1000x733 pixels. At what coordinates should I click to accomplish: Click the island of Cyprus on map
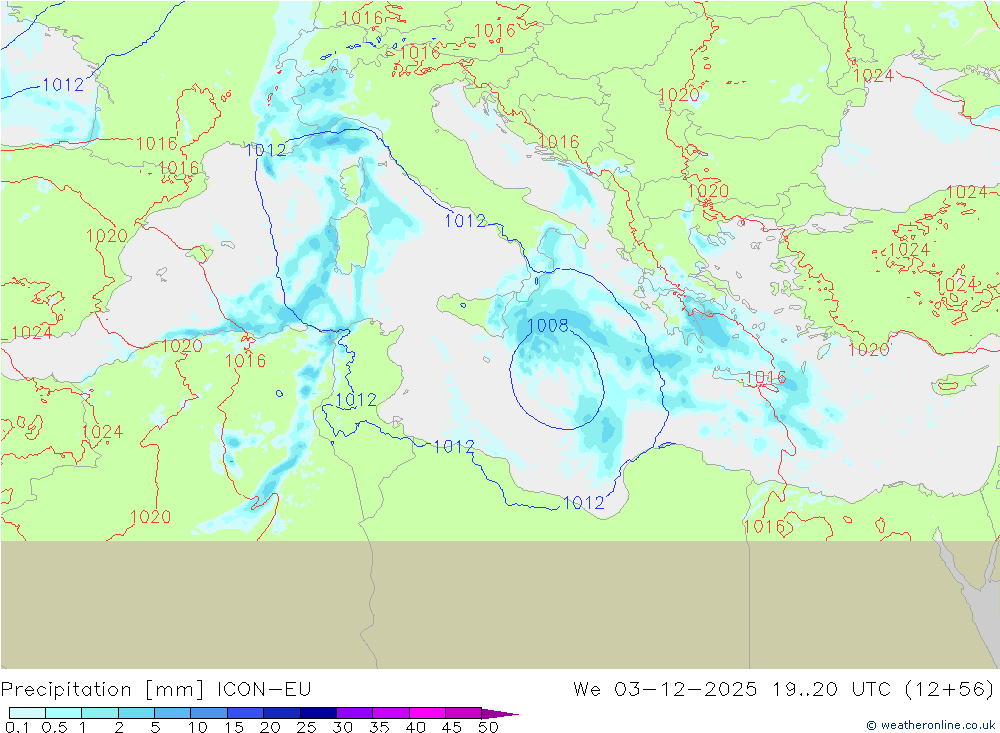(x=952, y=382)
